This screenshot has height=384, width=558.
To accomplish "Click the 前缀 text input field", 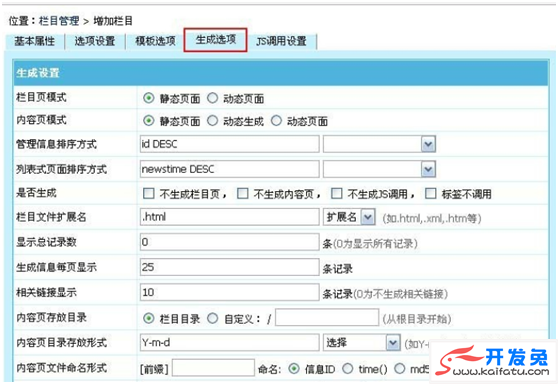I will 213,368.
